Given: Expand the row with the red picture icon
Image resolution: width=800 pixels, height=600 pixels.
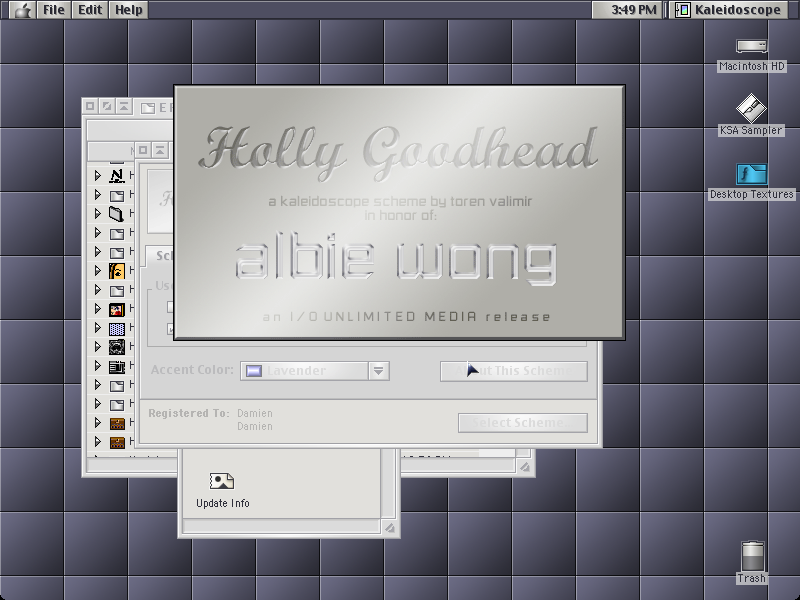Looking at the screenshot, I should tap(97, 309).
